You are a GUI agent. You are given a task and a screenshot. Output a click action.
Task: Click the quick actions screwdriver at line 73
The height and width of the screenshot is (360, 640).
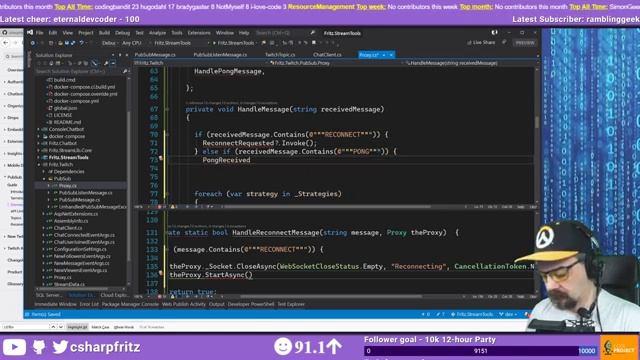tap(161, 158)
